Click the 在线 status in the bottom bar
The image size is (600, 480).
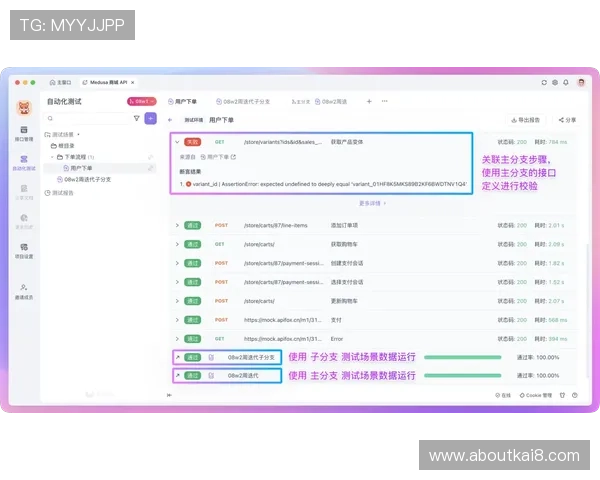coord(503,395)
